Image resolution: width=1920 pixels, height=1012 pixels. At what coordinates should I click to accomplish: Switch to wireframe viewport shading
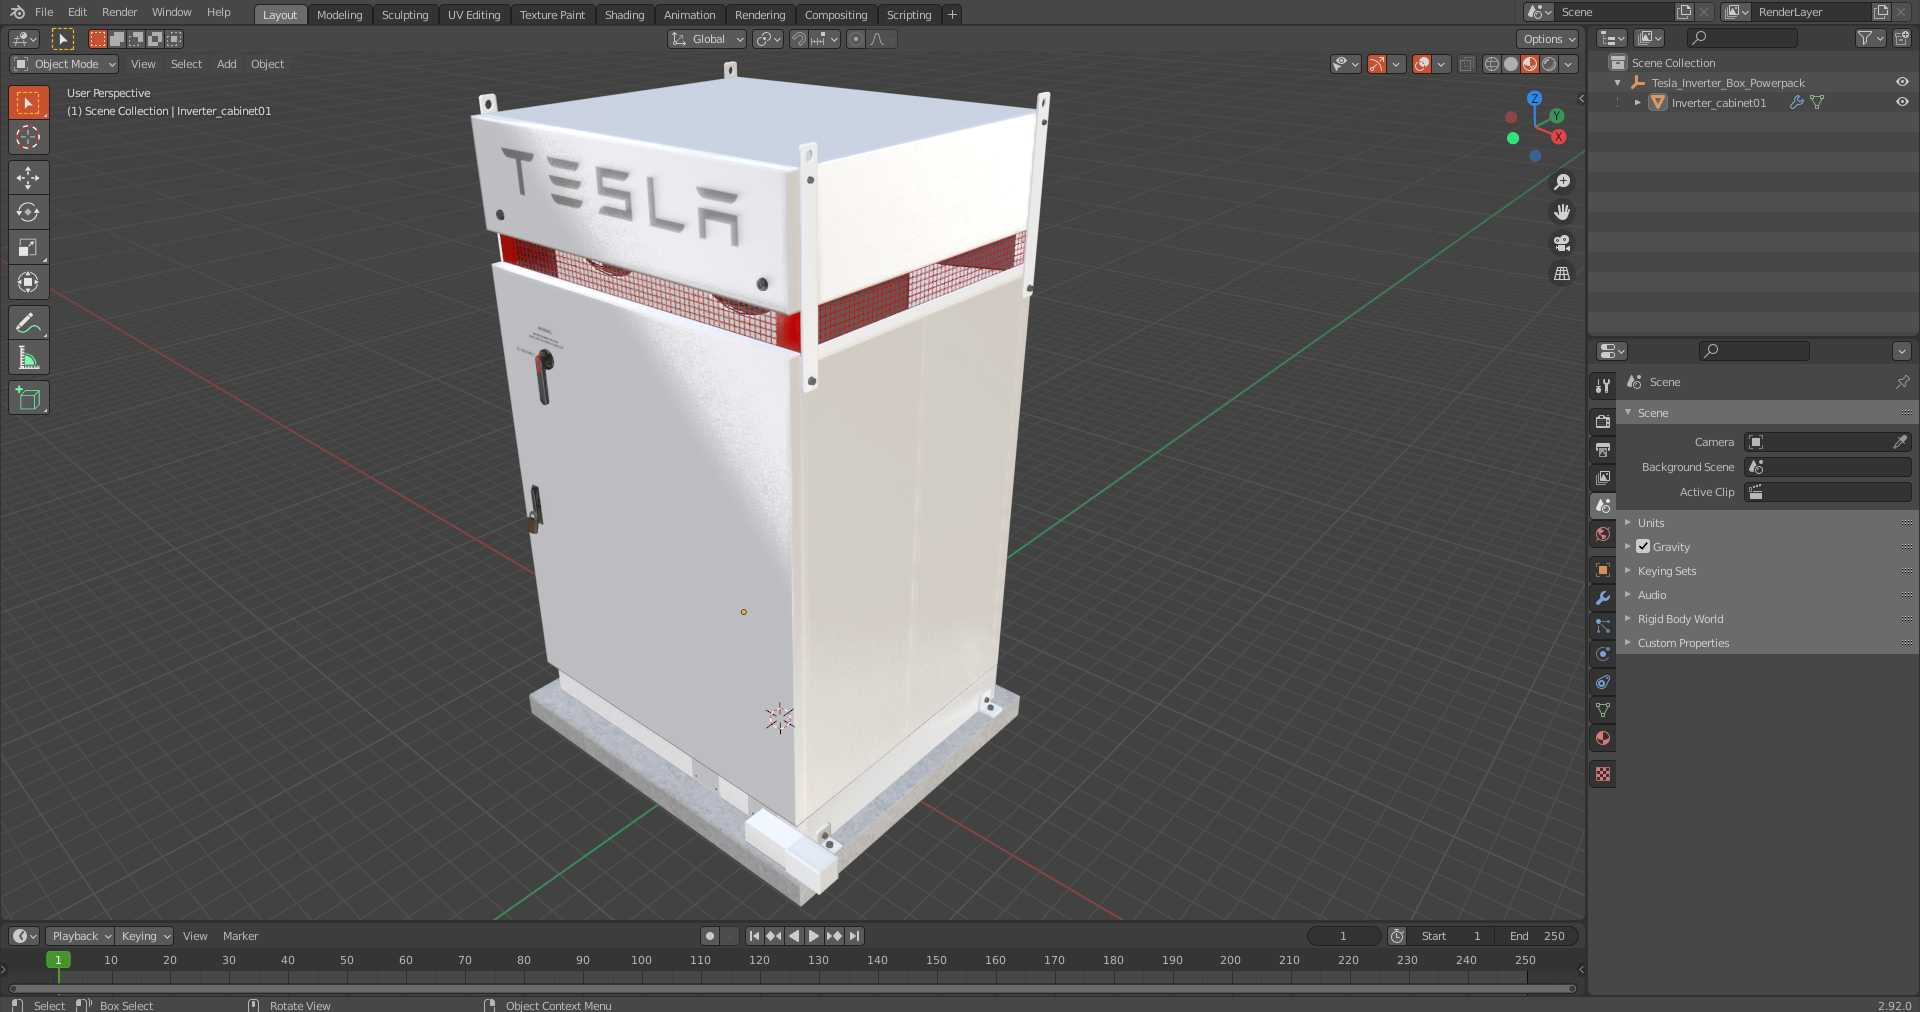[1491, 64]
